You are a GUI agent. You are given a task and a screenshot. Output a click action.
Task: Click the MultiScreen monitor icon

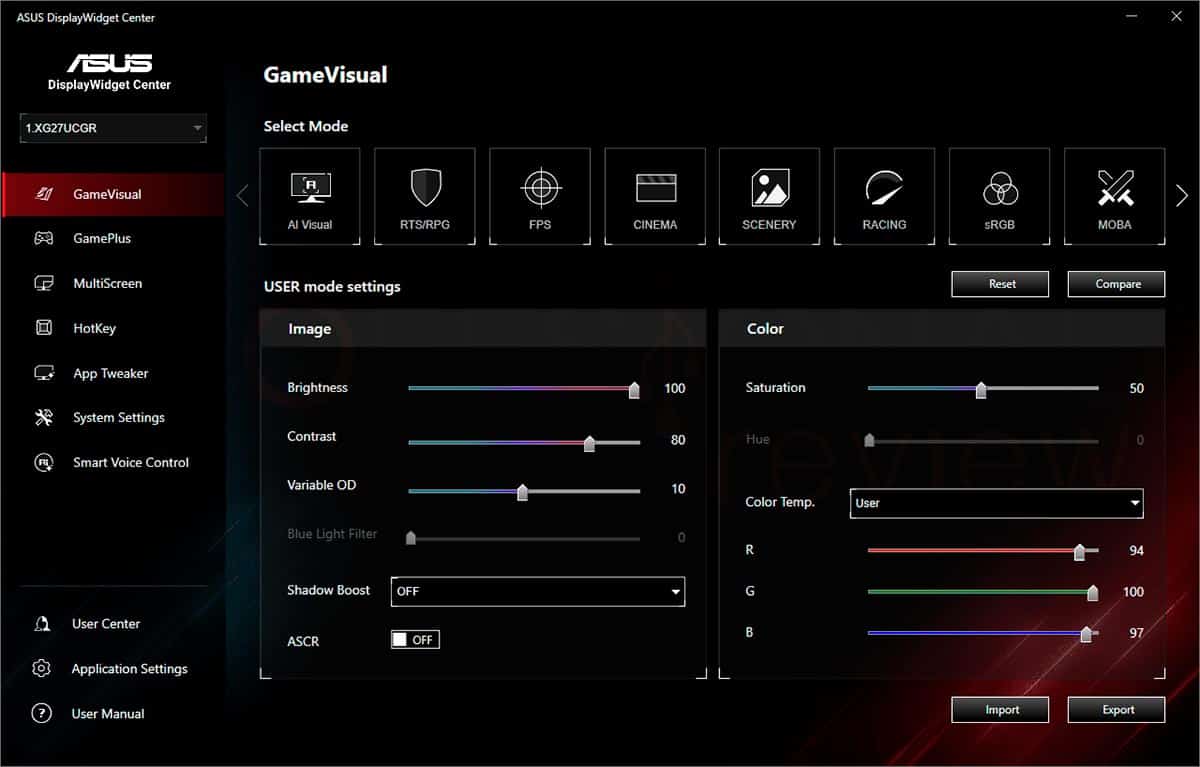point(44,284)
